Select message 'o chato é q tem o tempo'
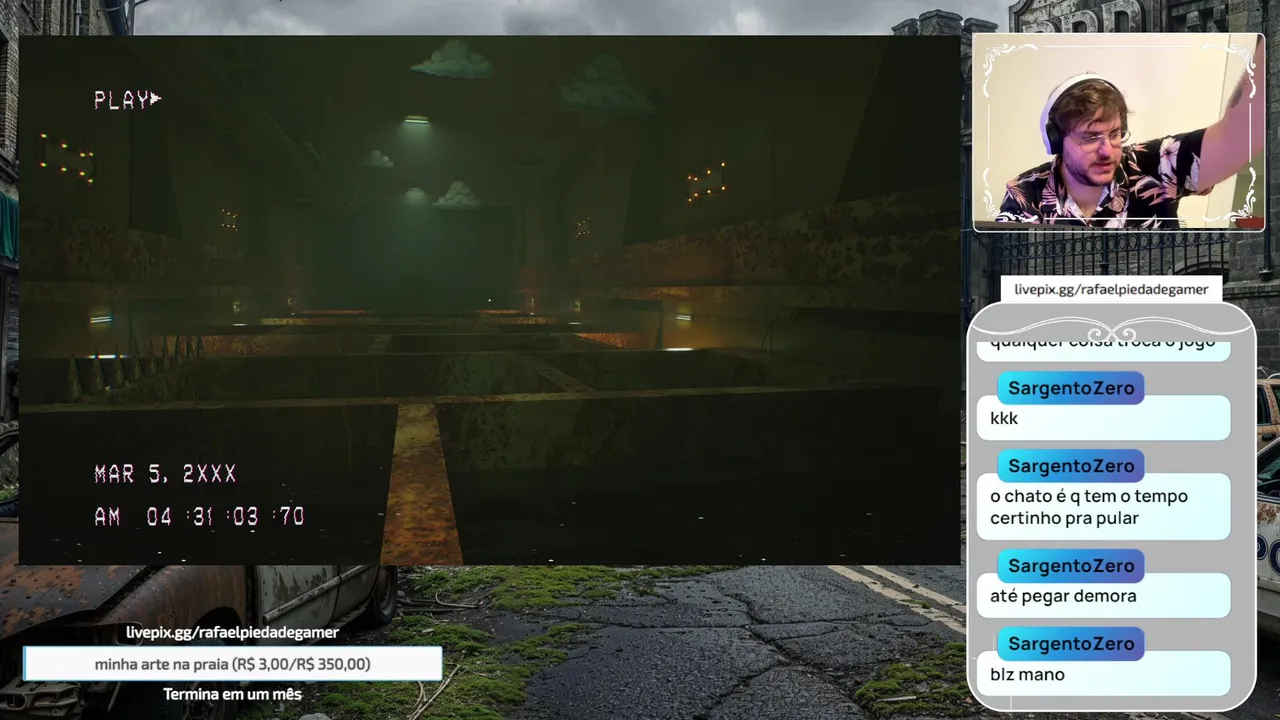Viewport: 1280px width, 720px height. coord(1103,507)
